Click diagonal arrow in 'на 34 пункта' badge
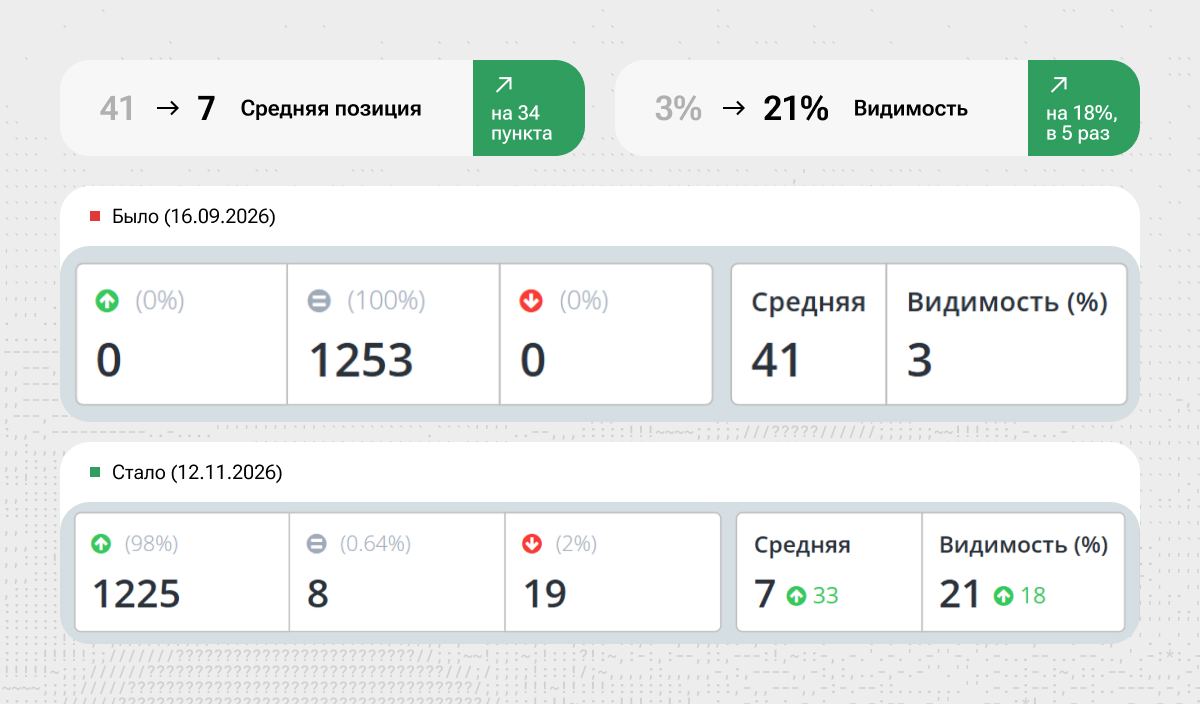Screen dimensions: 1200x704 tap(504, 85)
